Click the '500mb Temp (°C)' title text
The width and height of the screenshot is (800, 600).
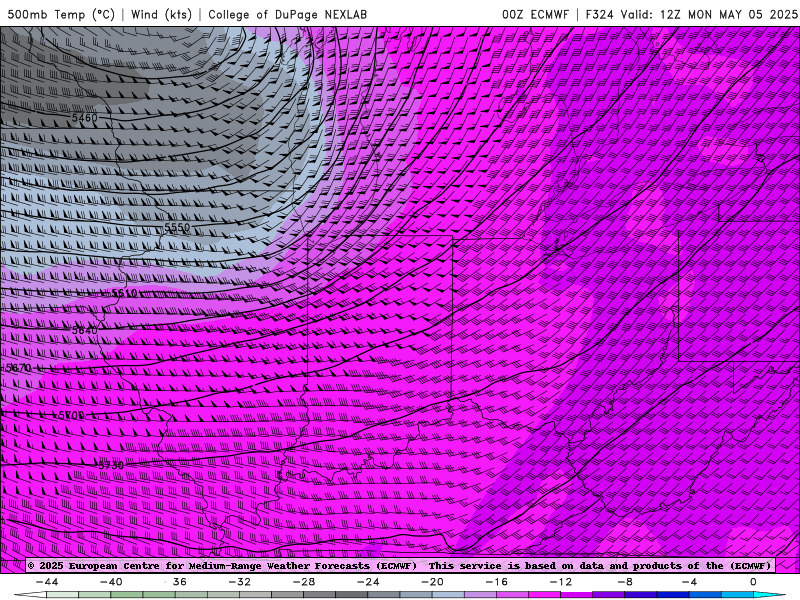point(61,14)
